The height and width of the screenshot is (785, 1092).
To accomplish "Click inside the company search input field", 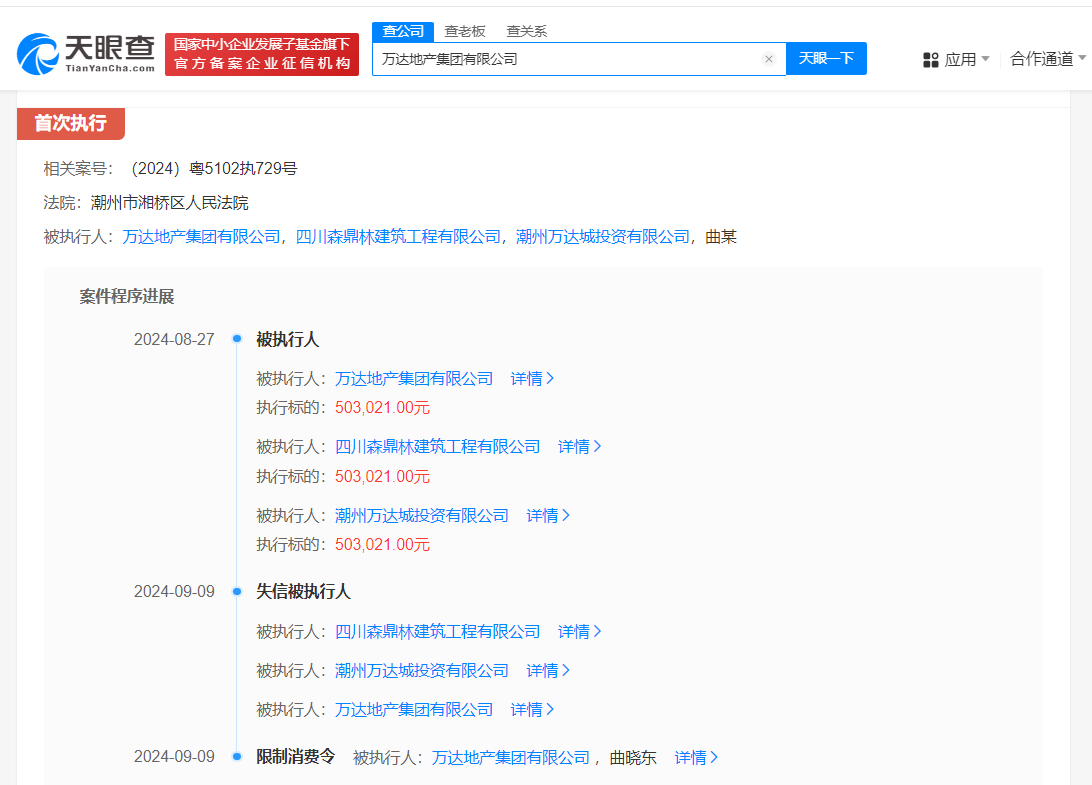I will pos(570,59).
